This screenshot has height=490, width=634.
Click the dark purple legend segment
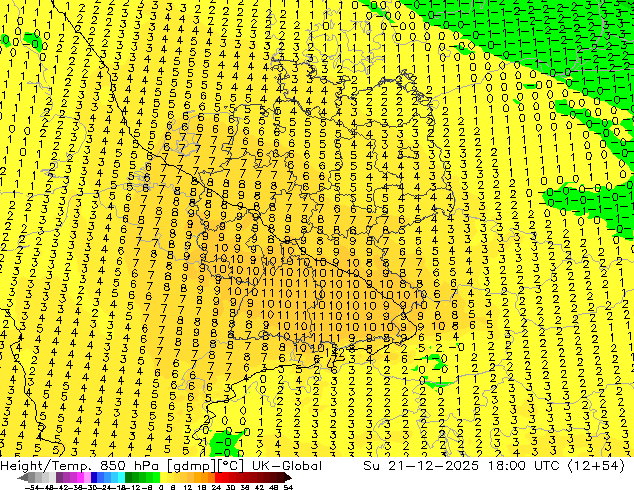59,478
